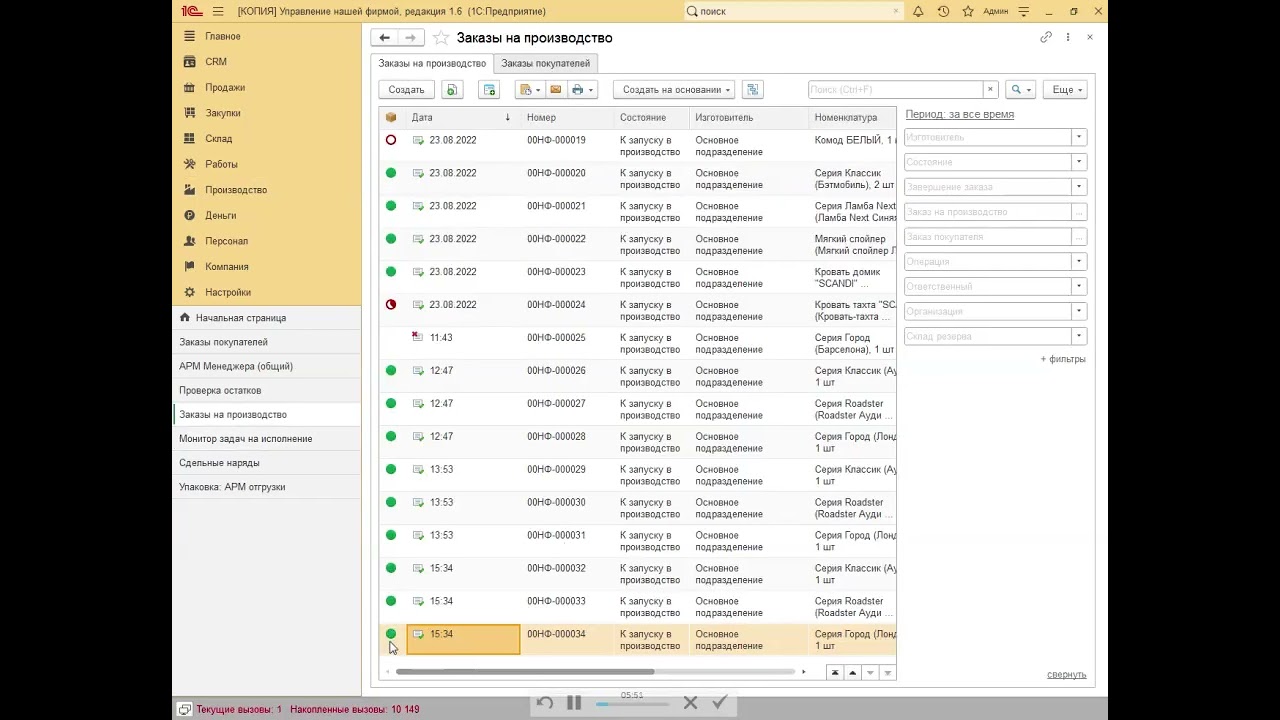The image size is (1280, 720).
Task: Click the Создать button
Action: click(406, 90)
